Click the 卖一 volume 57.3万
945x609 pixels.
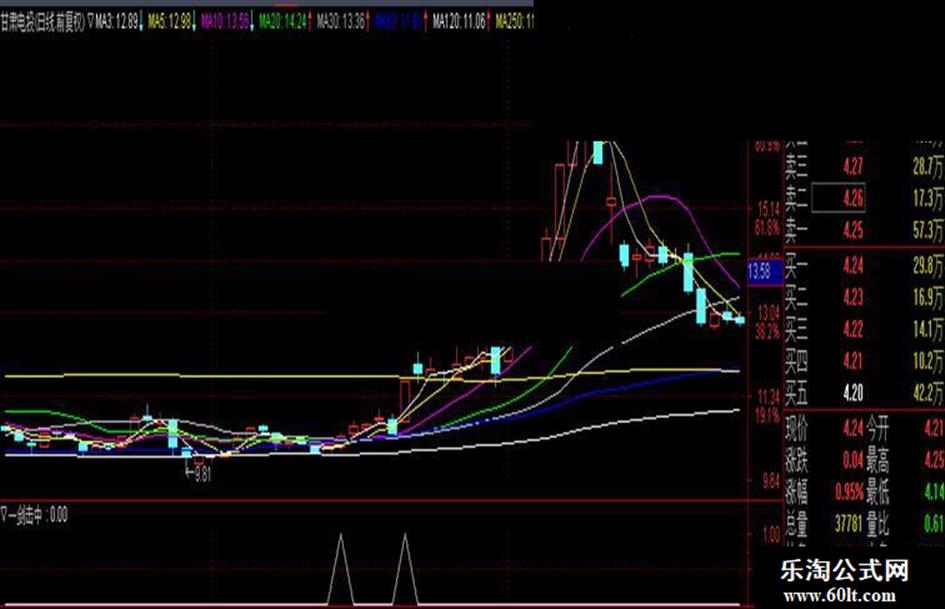point(928,230)
